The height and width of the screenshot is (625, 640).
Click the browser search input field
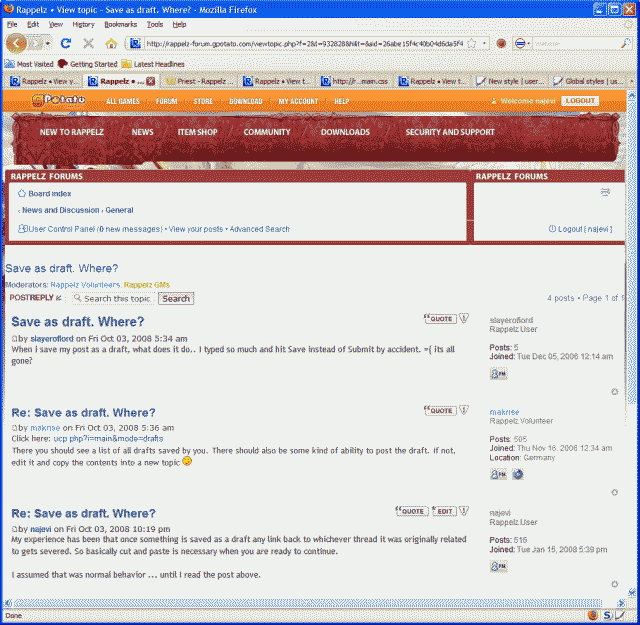click(576, 43)
